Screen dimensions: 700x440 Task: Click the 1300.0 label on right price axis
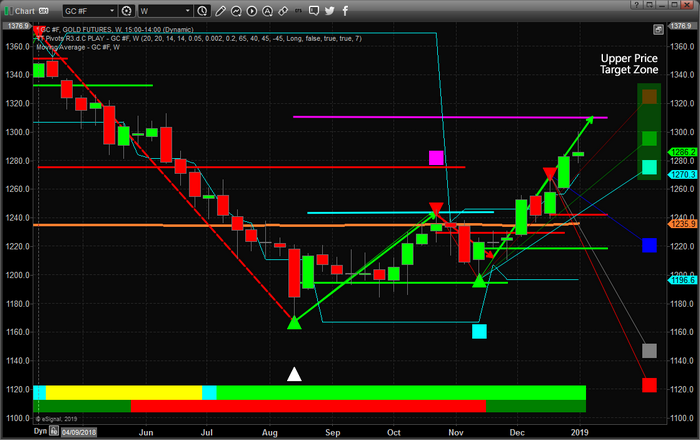(683, 132)
